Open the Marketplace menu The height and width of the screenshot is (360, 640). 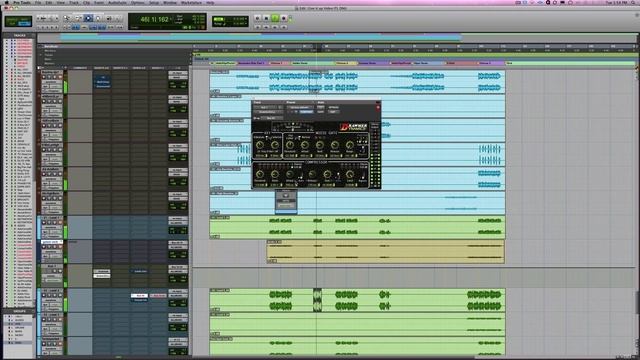pyautogui.click(x=191, y=2)
